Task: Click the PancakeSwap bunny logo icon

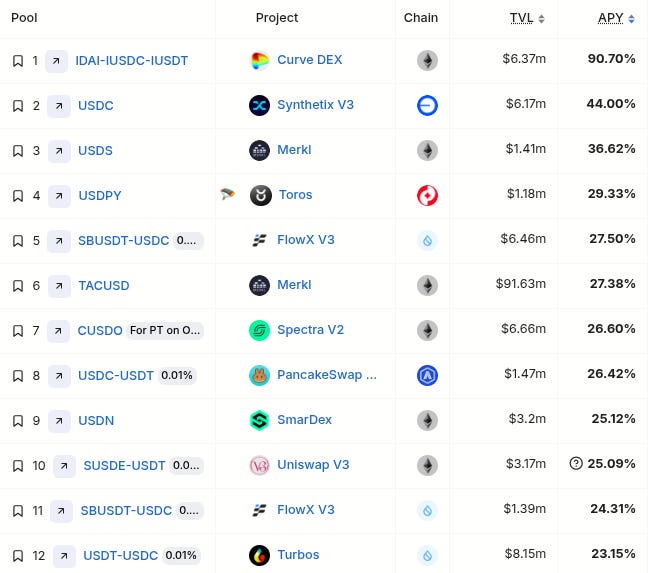Action: [260, 376]
